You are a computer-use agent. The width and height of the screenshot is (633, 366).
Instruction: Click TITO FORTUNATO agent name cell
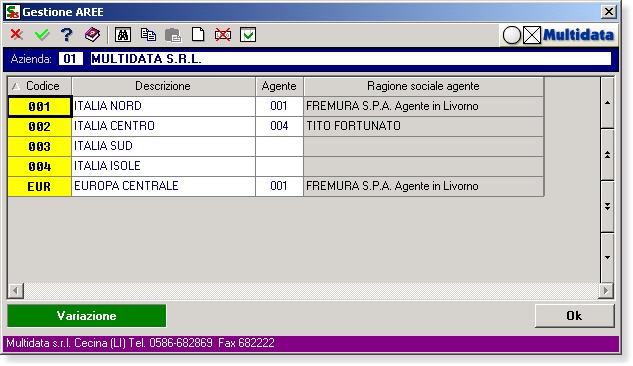pyautogui.click(x=423, y=126)
